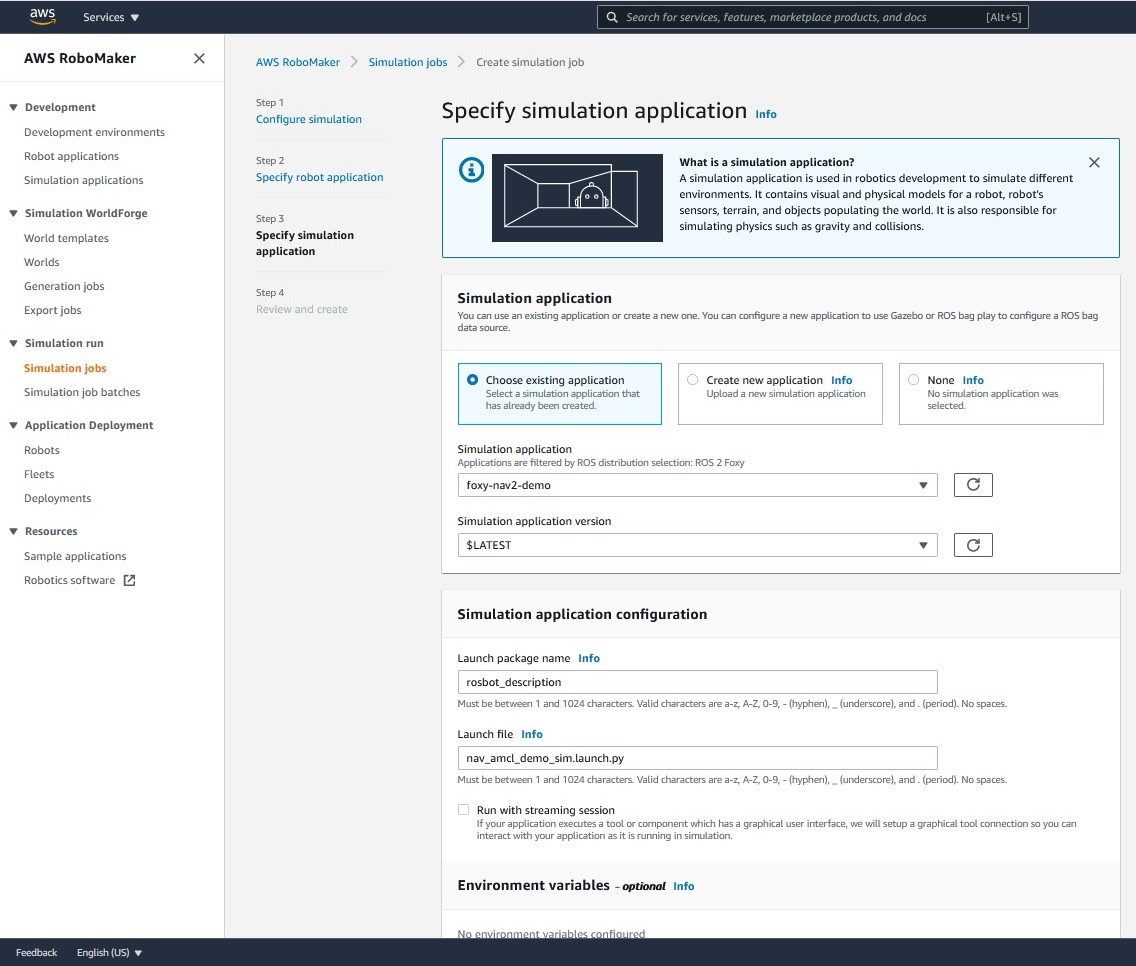Image resolution: width=1136 pixels, height=966 pixels.
Task: Go back to Step 1 Configure simulation
Action: tap(309, 119)
